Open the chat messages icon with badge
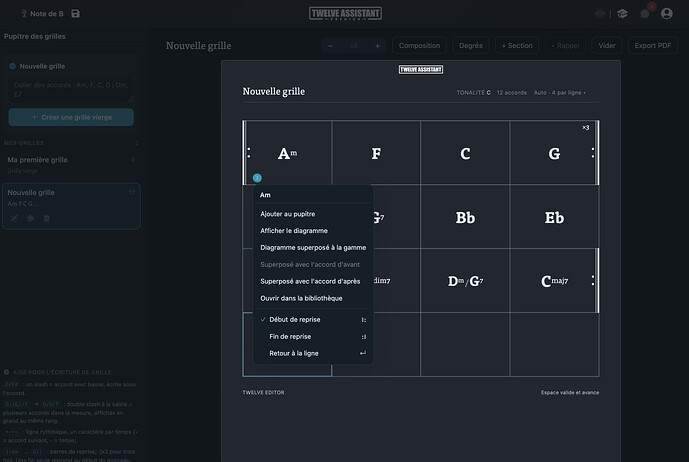 coord(645,14)
